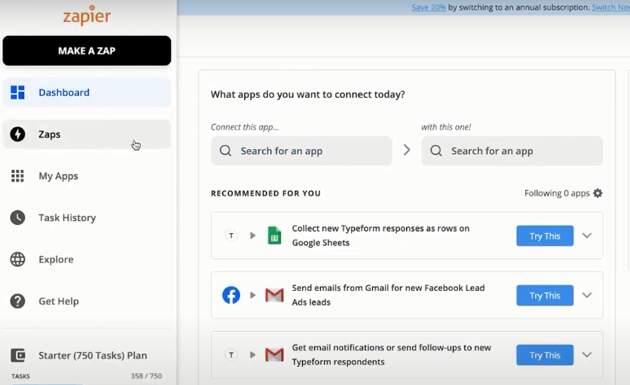Click the Get Help question mark icon

[18, 301]
